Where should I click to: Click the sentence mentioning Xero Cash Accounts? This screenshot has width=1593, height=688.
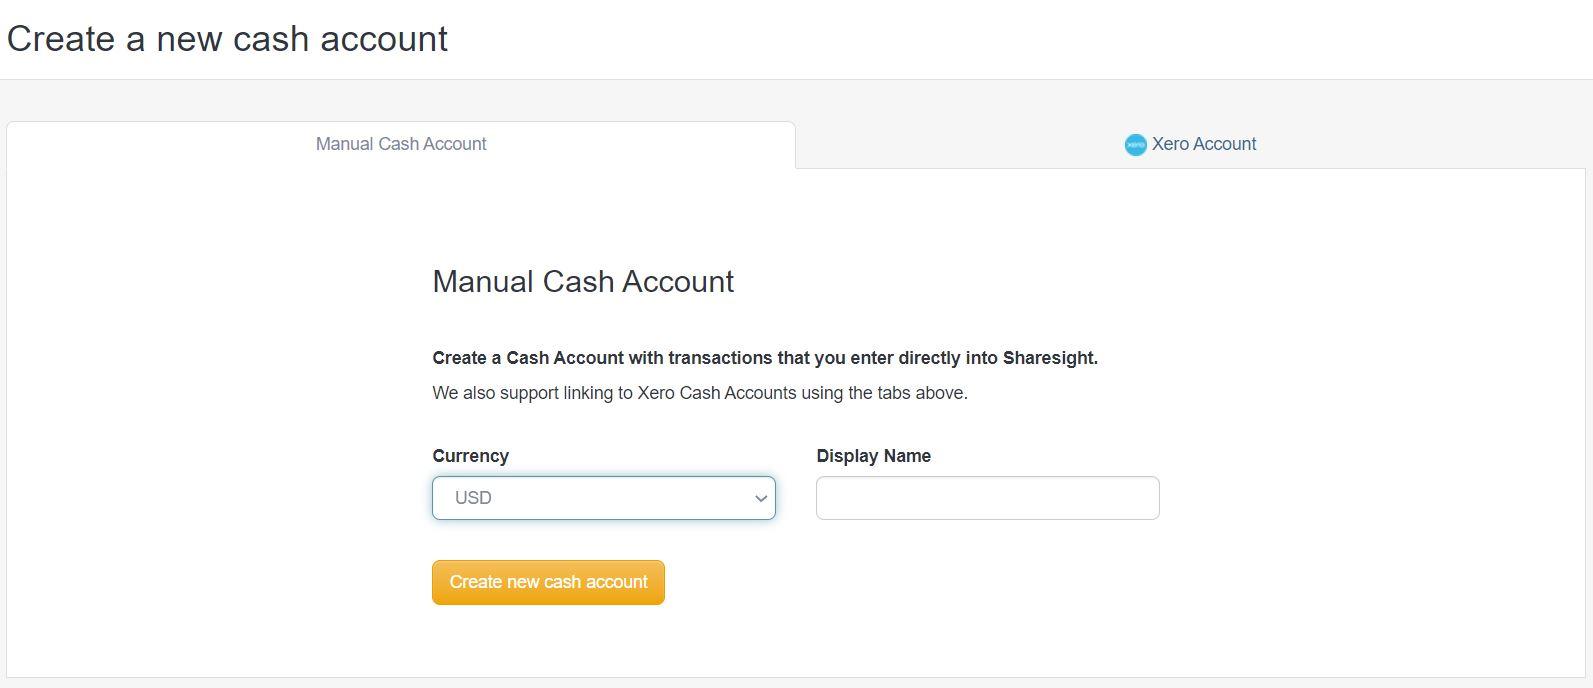(x=700, y=393)
